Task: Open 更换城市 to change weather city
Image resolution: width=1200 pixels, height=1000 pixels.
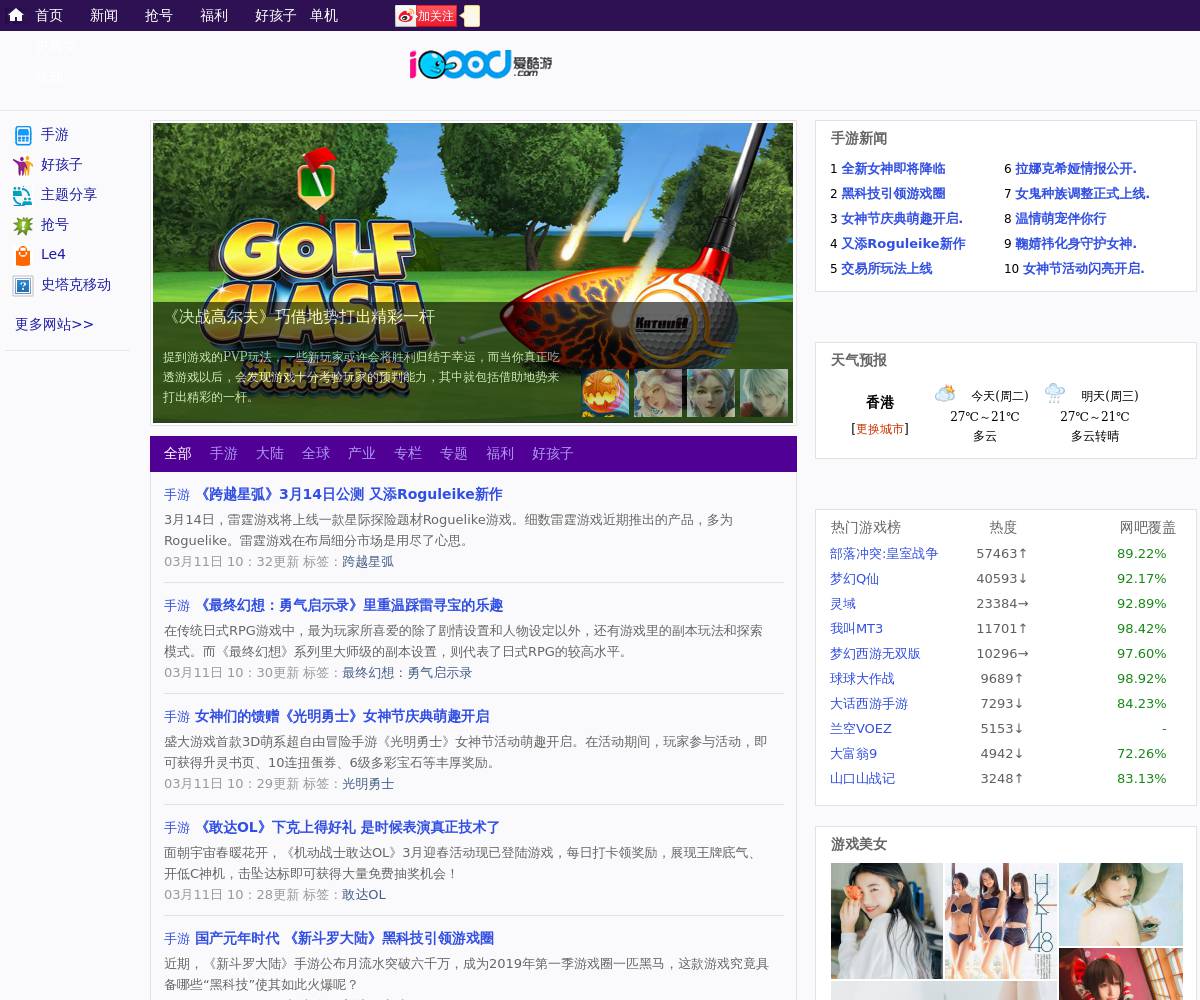Action: click(x=879, y=429)
